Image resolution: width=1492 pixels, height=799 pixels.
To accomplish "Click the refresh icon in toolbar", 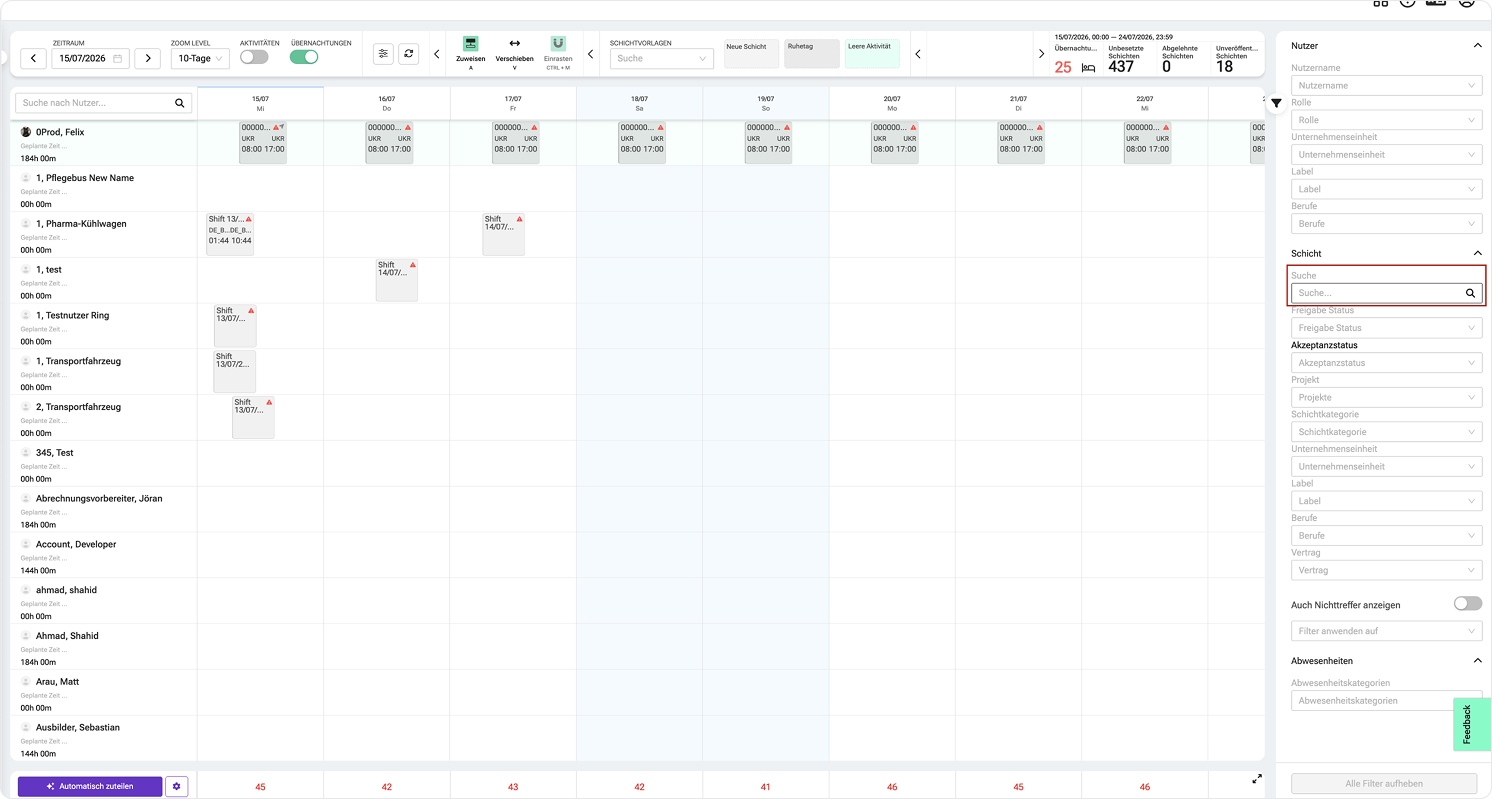I will pos(408,54).
